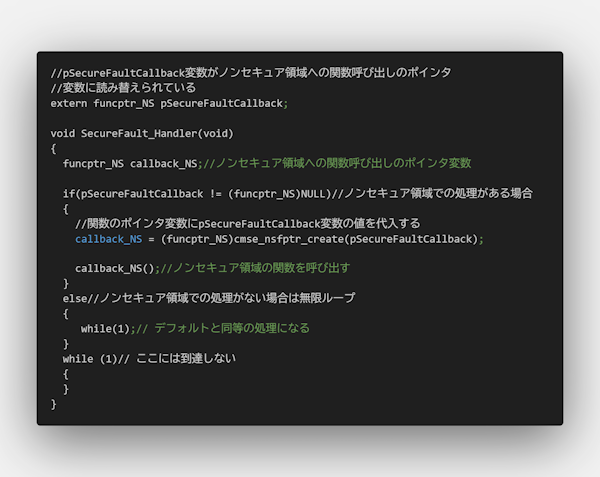Click the while(1); statement inside else block
The height and width of the screenshot is (477, 600).
(105, 328)
